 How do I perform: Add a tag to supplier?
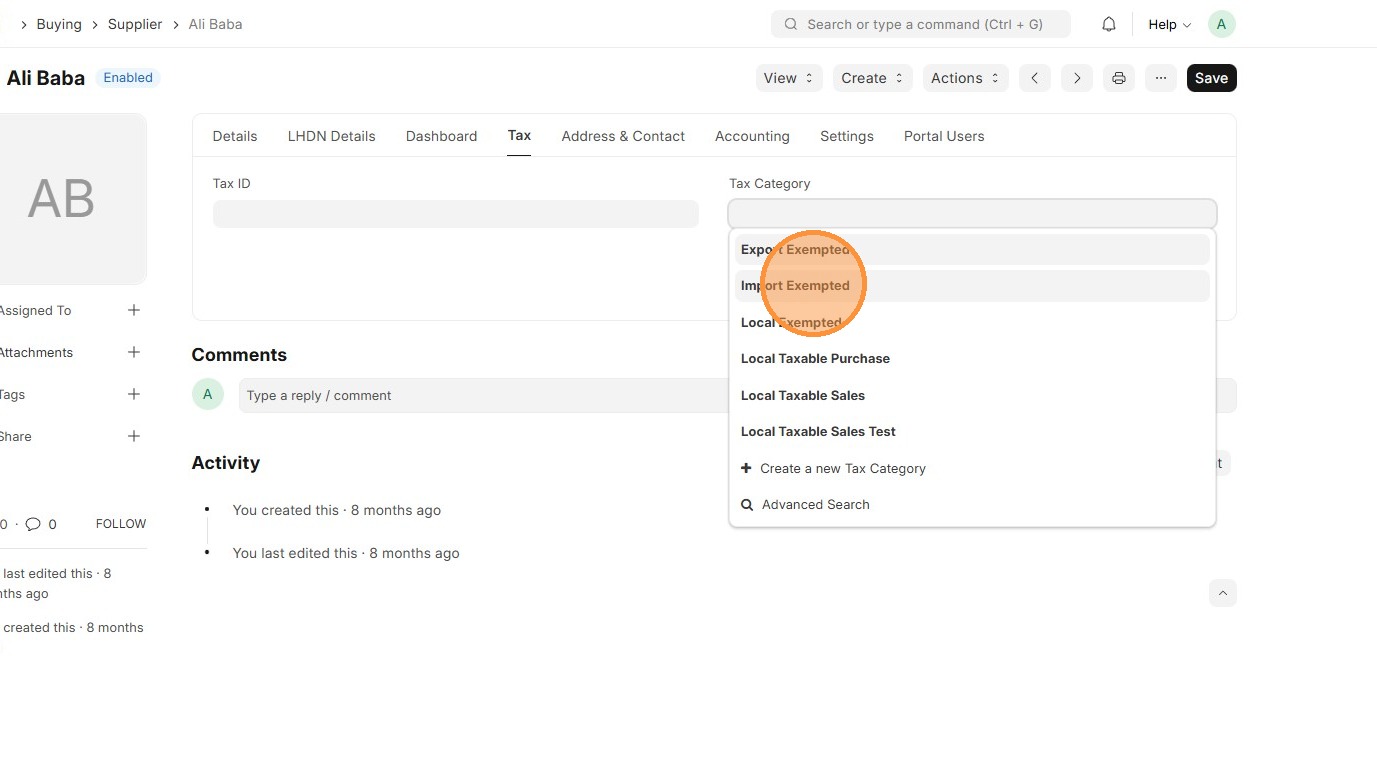coord(134,394)
